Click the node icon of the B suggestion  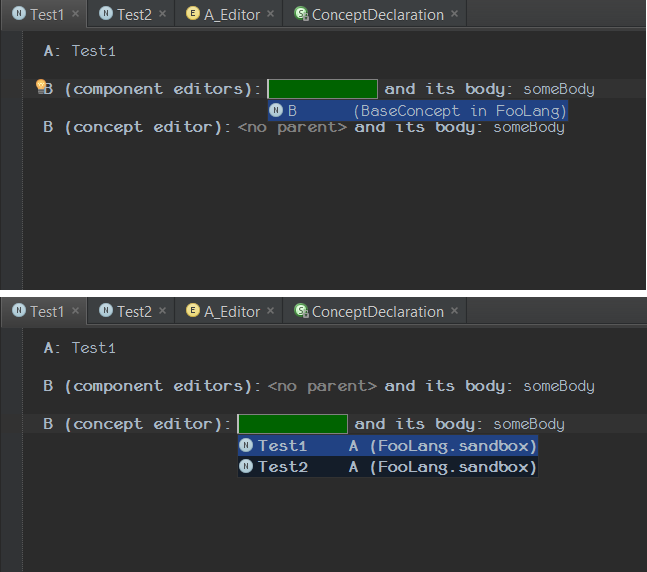(276, 111)
